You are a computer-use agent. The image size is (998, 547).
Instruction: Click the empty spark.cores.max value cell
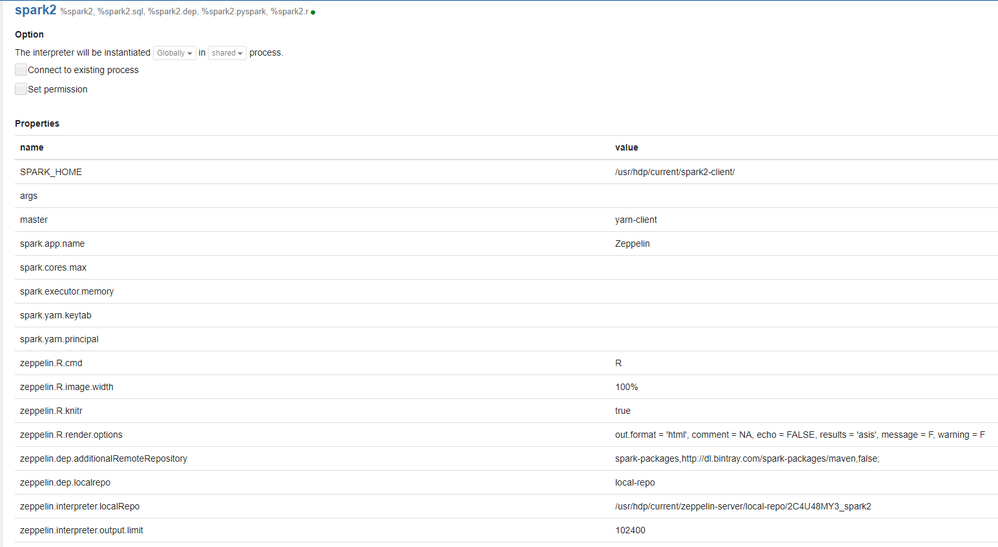pyautogui.click(x=800, y=268)
